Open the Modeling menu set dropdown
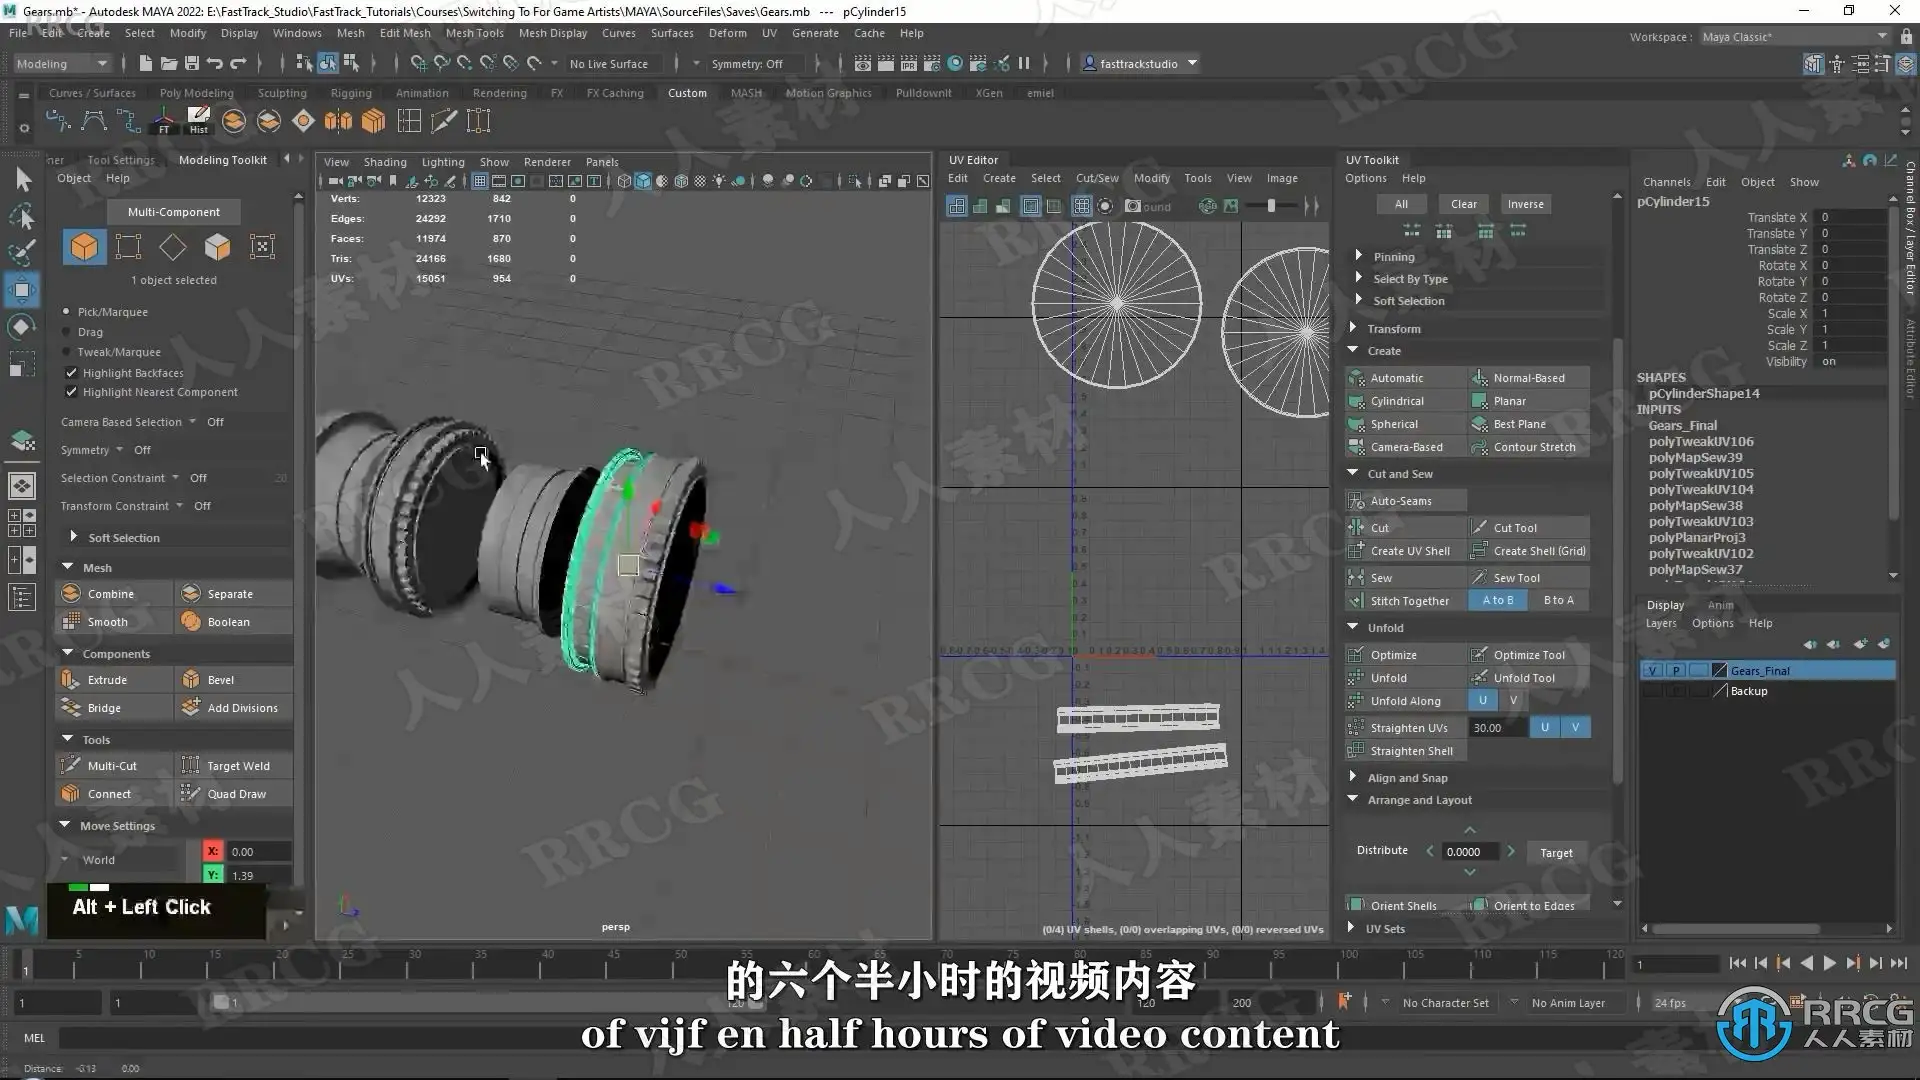Image resolution: width=1920 pixels, height=1080 pixels. coord(62,63)
